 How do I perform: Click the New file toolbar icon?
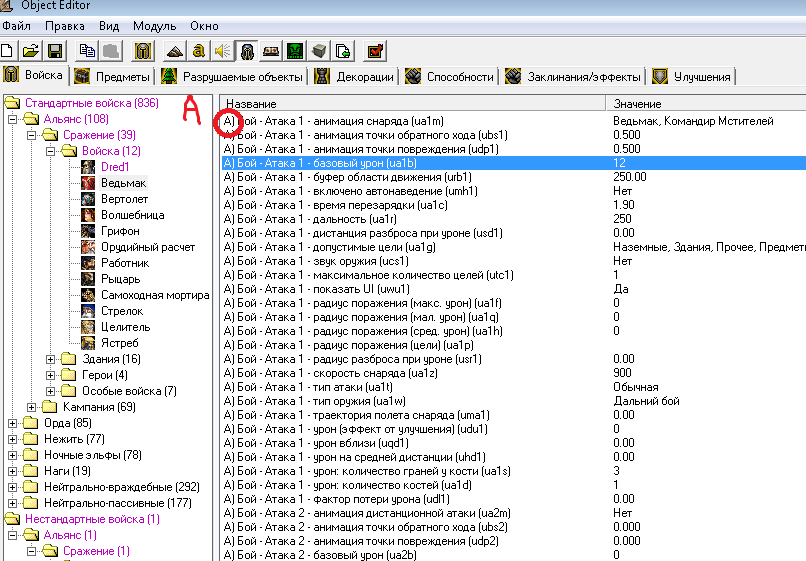tap(8, 50)
